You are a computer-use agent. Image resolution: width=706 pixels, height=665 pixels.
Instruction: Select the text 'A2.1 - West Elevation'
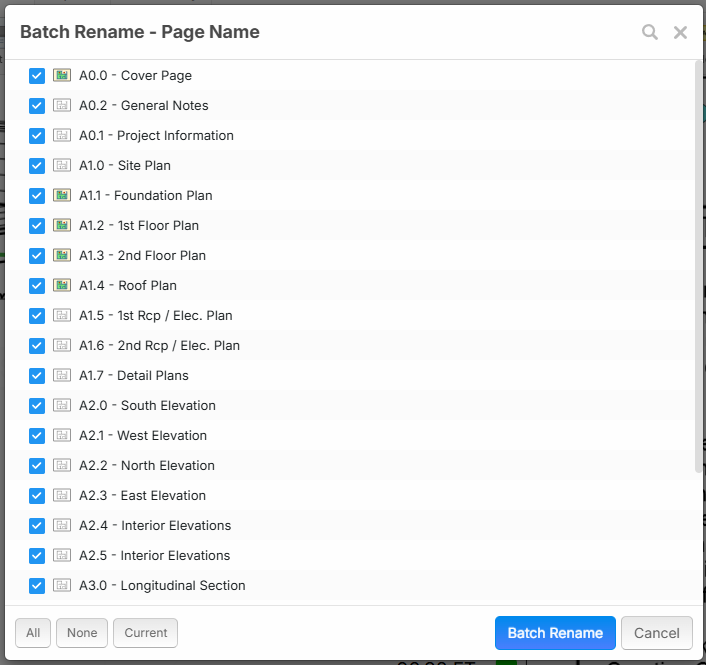(x=143, y=435)
